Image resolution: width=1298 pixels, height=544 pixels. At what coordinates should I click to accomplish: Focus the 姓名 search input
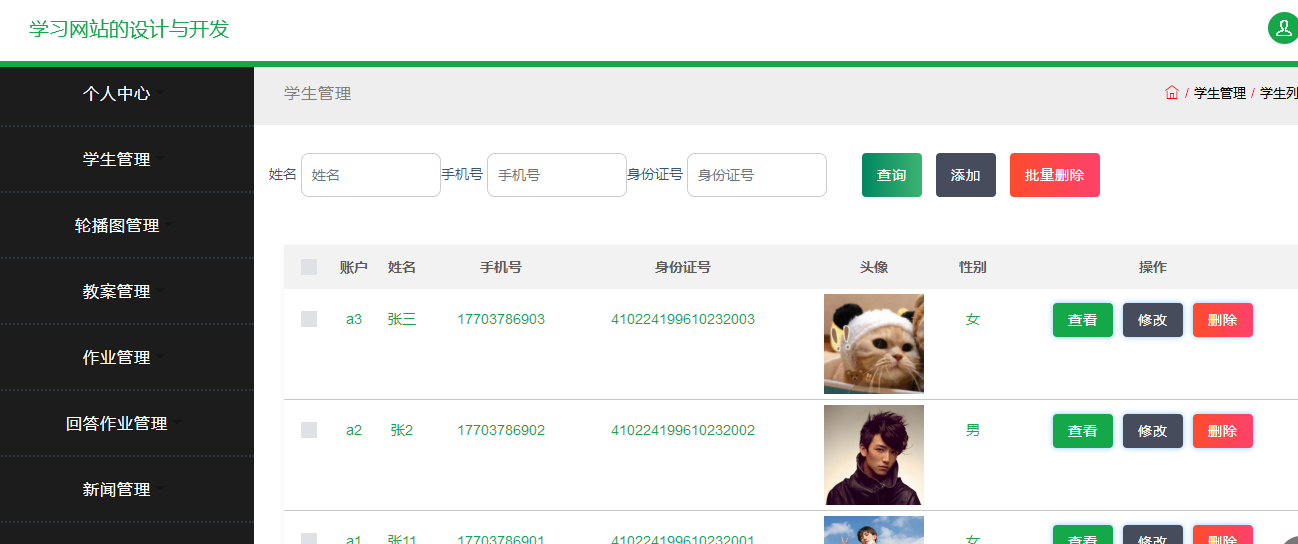[371, 175]
